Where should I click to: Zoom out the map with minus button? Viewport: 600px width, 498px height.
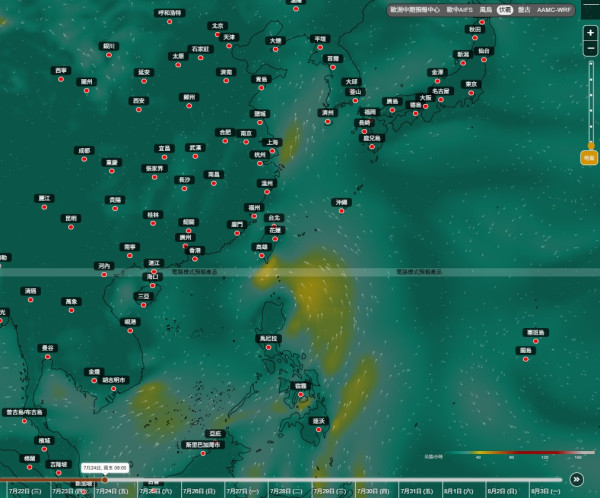coord(590,49)
